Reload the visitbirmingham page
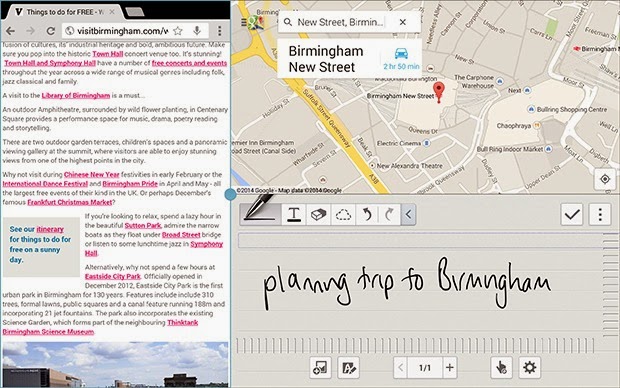Image resolution: width=620 pixels, height=388 pixels. [51, 31]
